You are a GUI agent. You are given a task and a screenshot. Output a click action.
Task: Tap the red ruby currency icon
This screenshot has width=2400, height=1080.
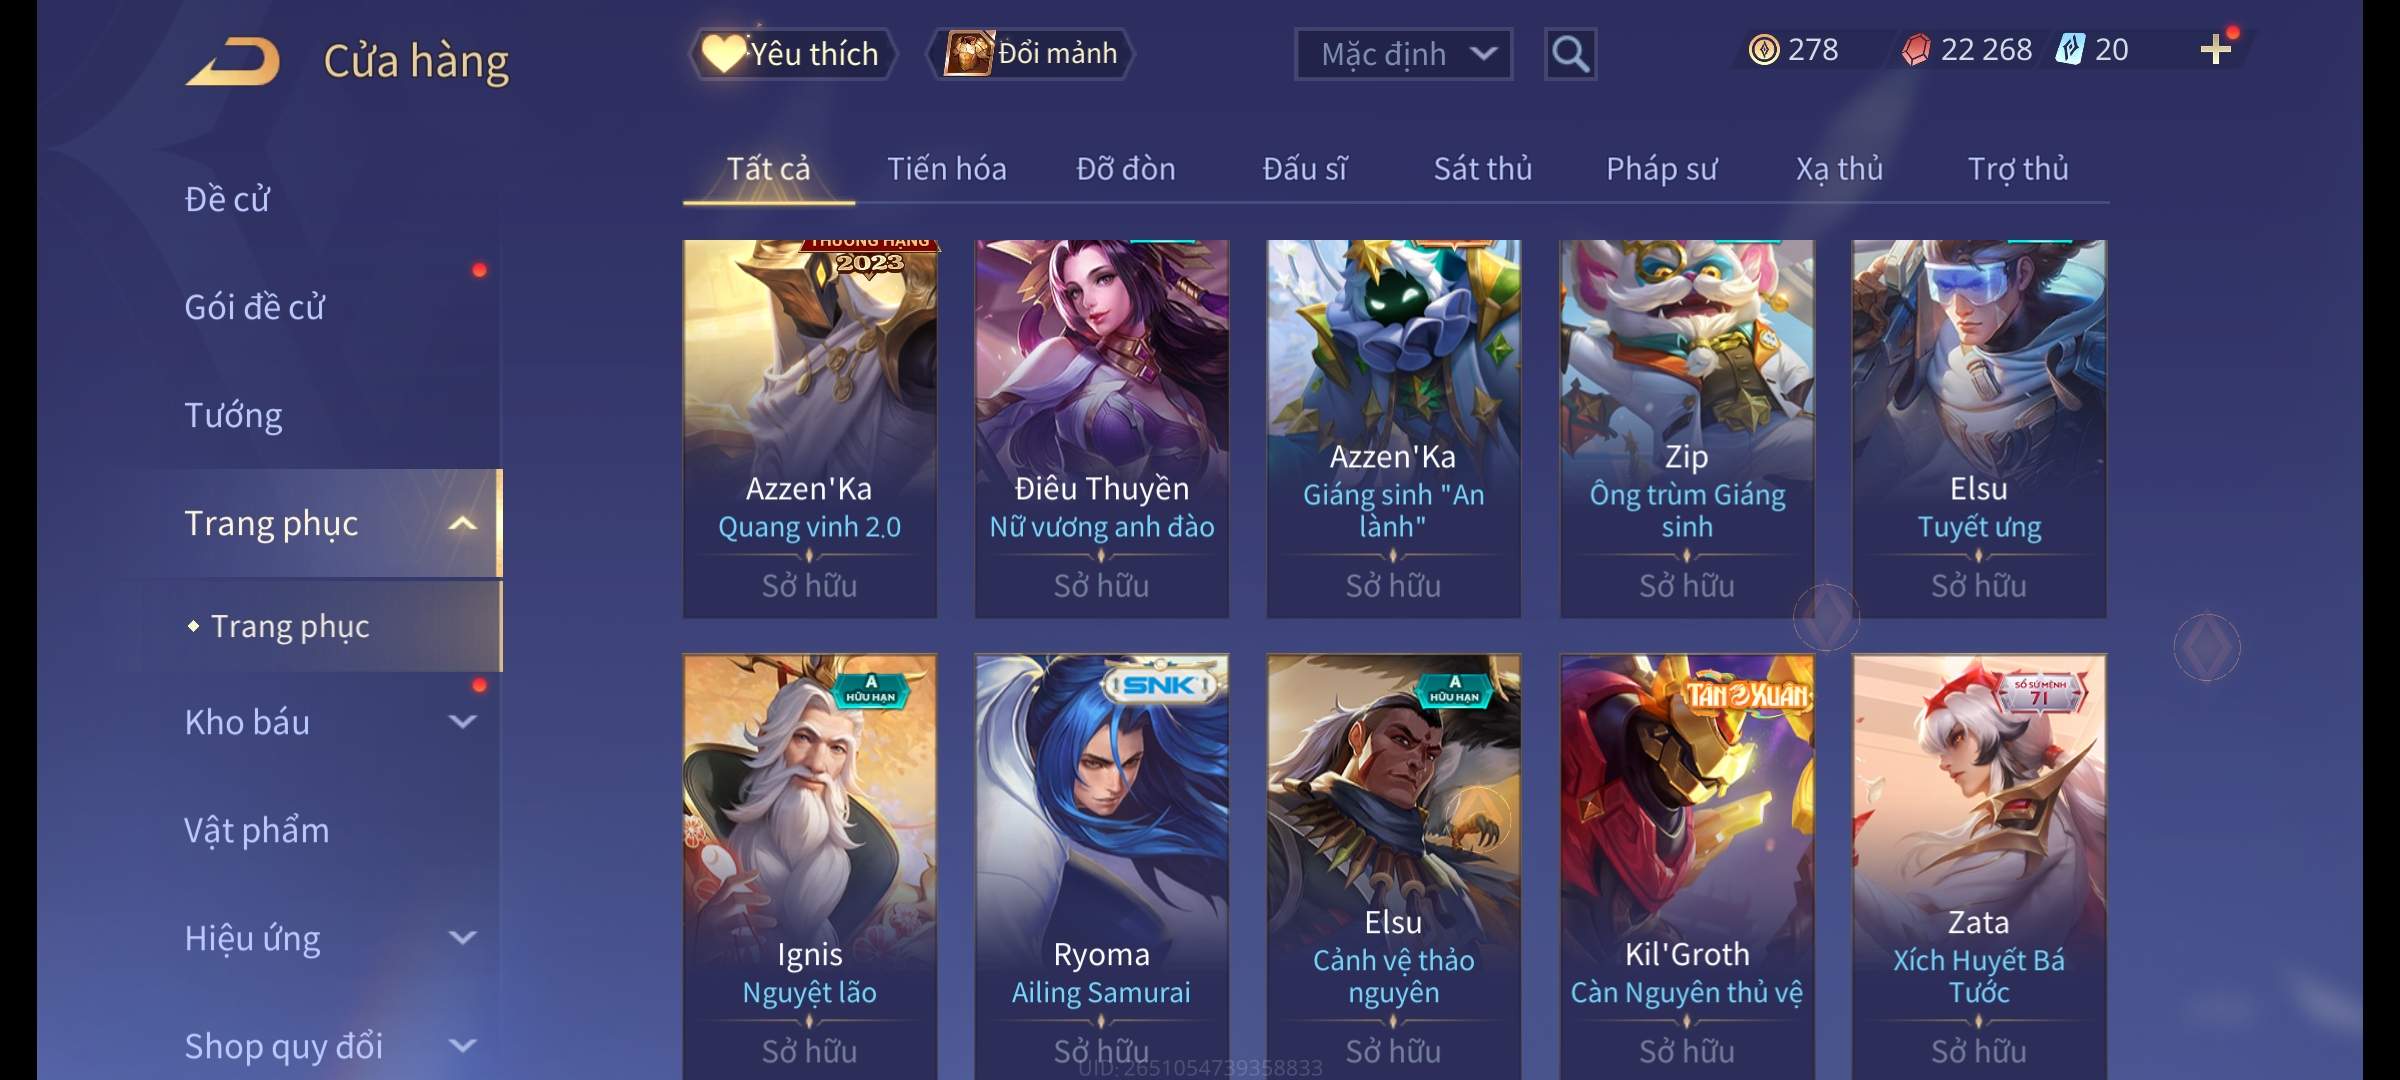pyautogui.click(x=1915, y=50)
